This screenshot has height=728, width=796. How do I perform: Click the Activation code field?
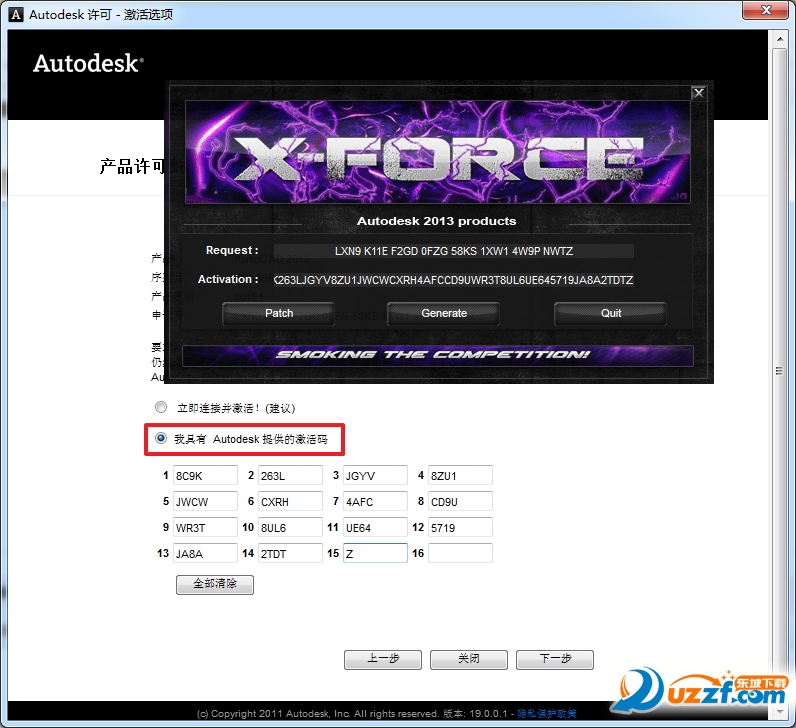pyautogui.click(x=453, y=280)
